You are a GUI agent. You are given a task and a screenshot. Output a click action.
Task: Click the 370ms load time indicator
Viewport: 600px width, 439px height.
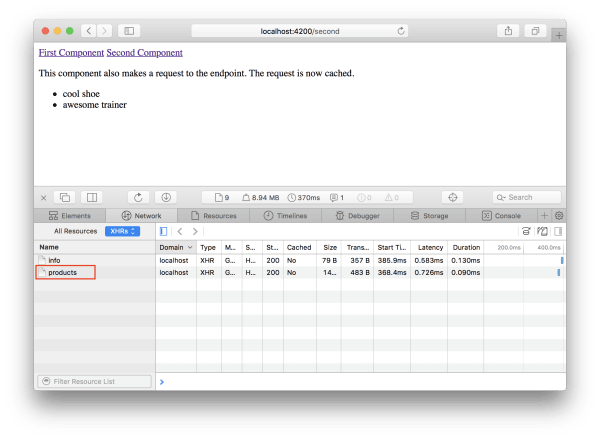tap(304, 197)
